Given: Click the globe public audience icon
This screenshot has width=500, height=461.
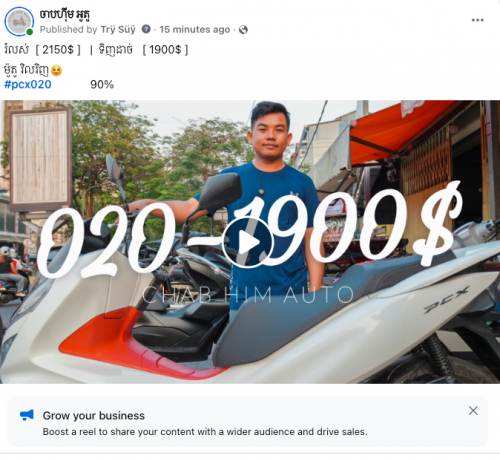Looking at the screenshot, I should [x=243, y=30].
